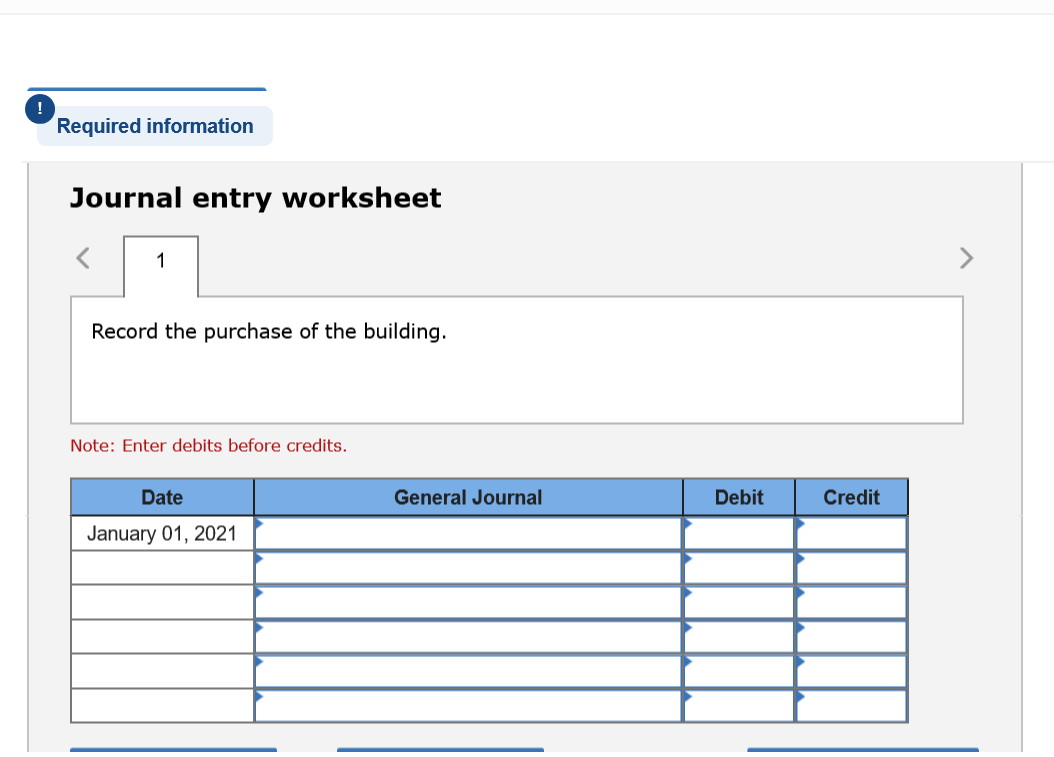Click the January 01, 2021 date cell
The width and height of the screenshot is (1054, 757).
pos(162,533)
